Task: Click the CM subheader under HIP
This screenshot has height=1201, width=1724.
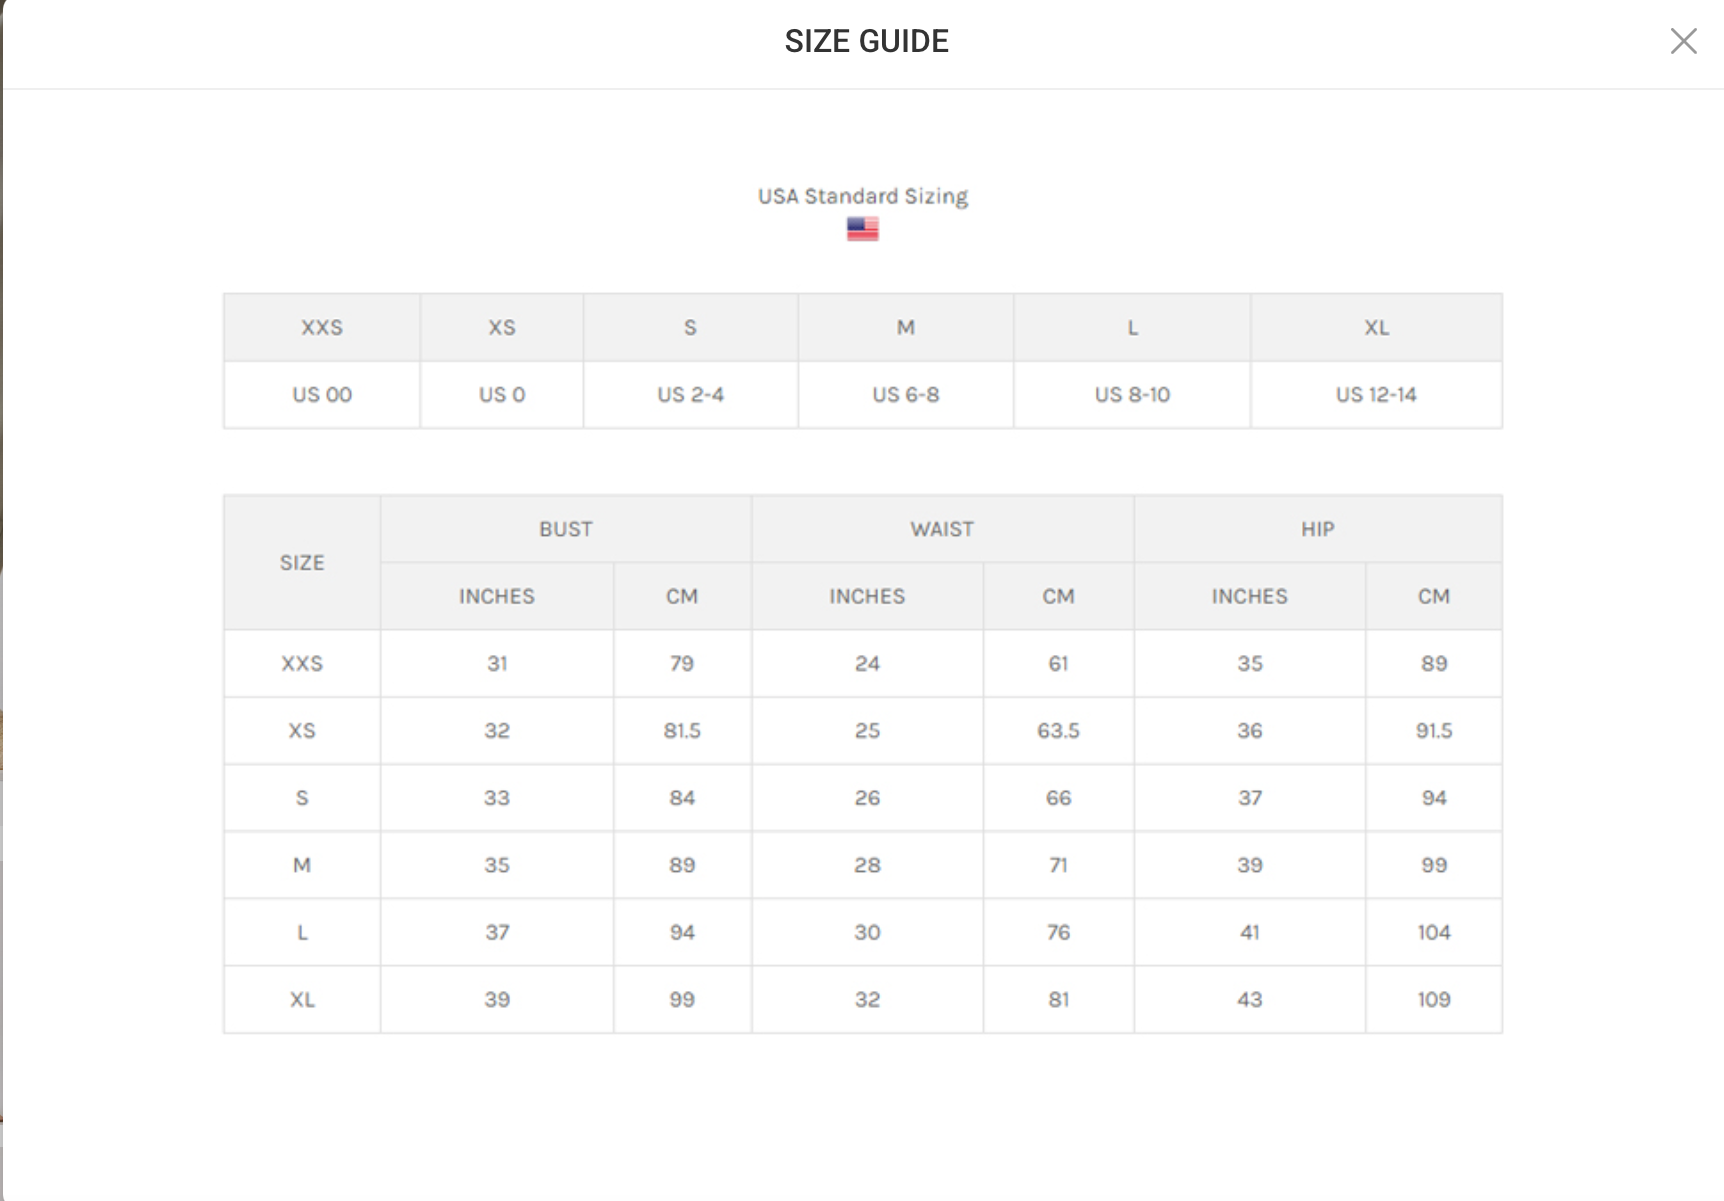Action: pyautogui.click(x=1433, y=597)
